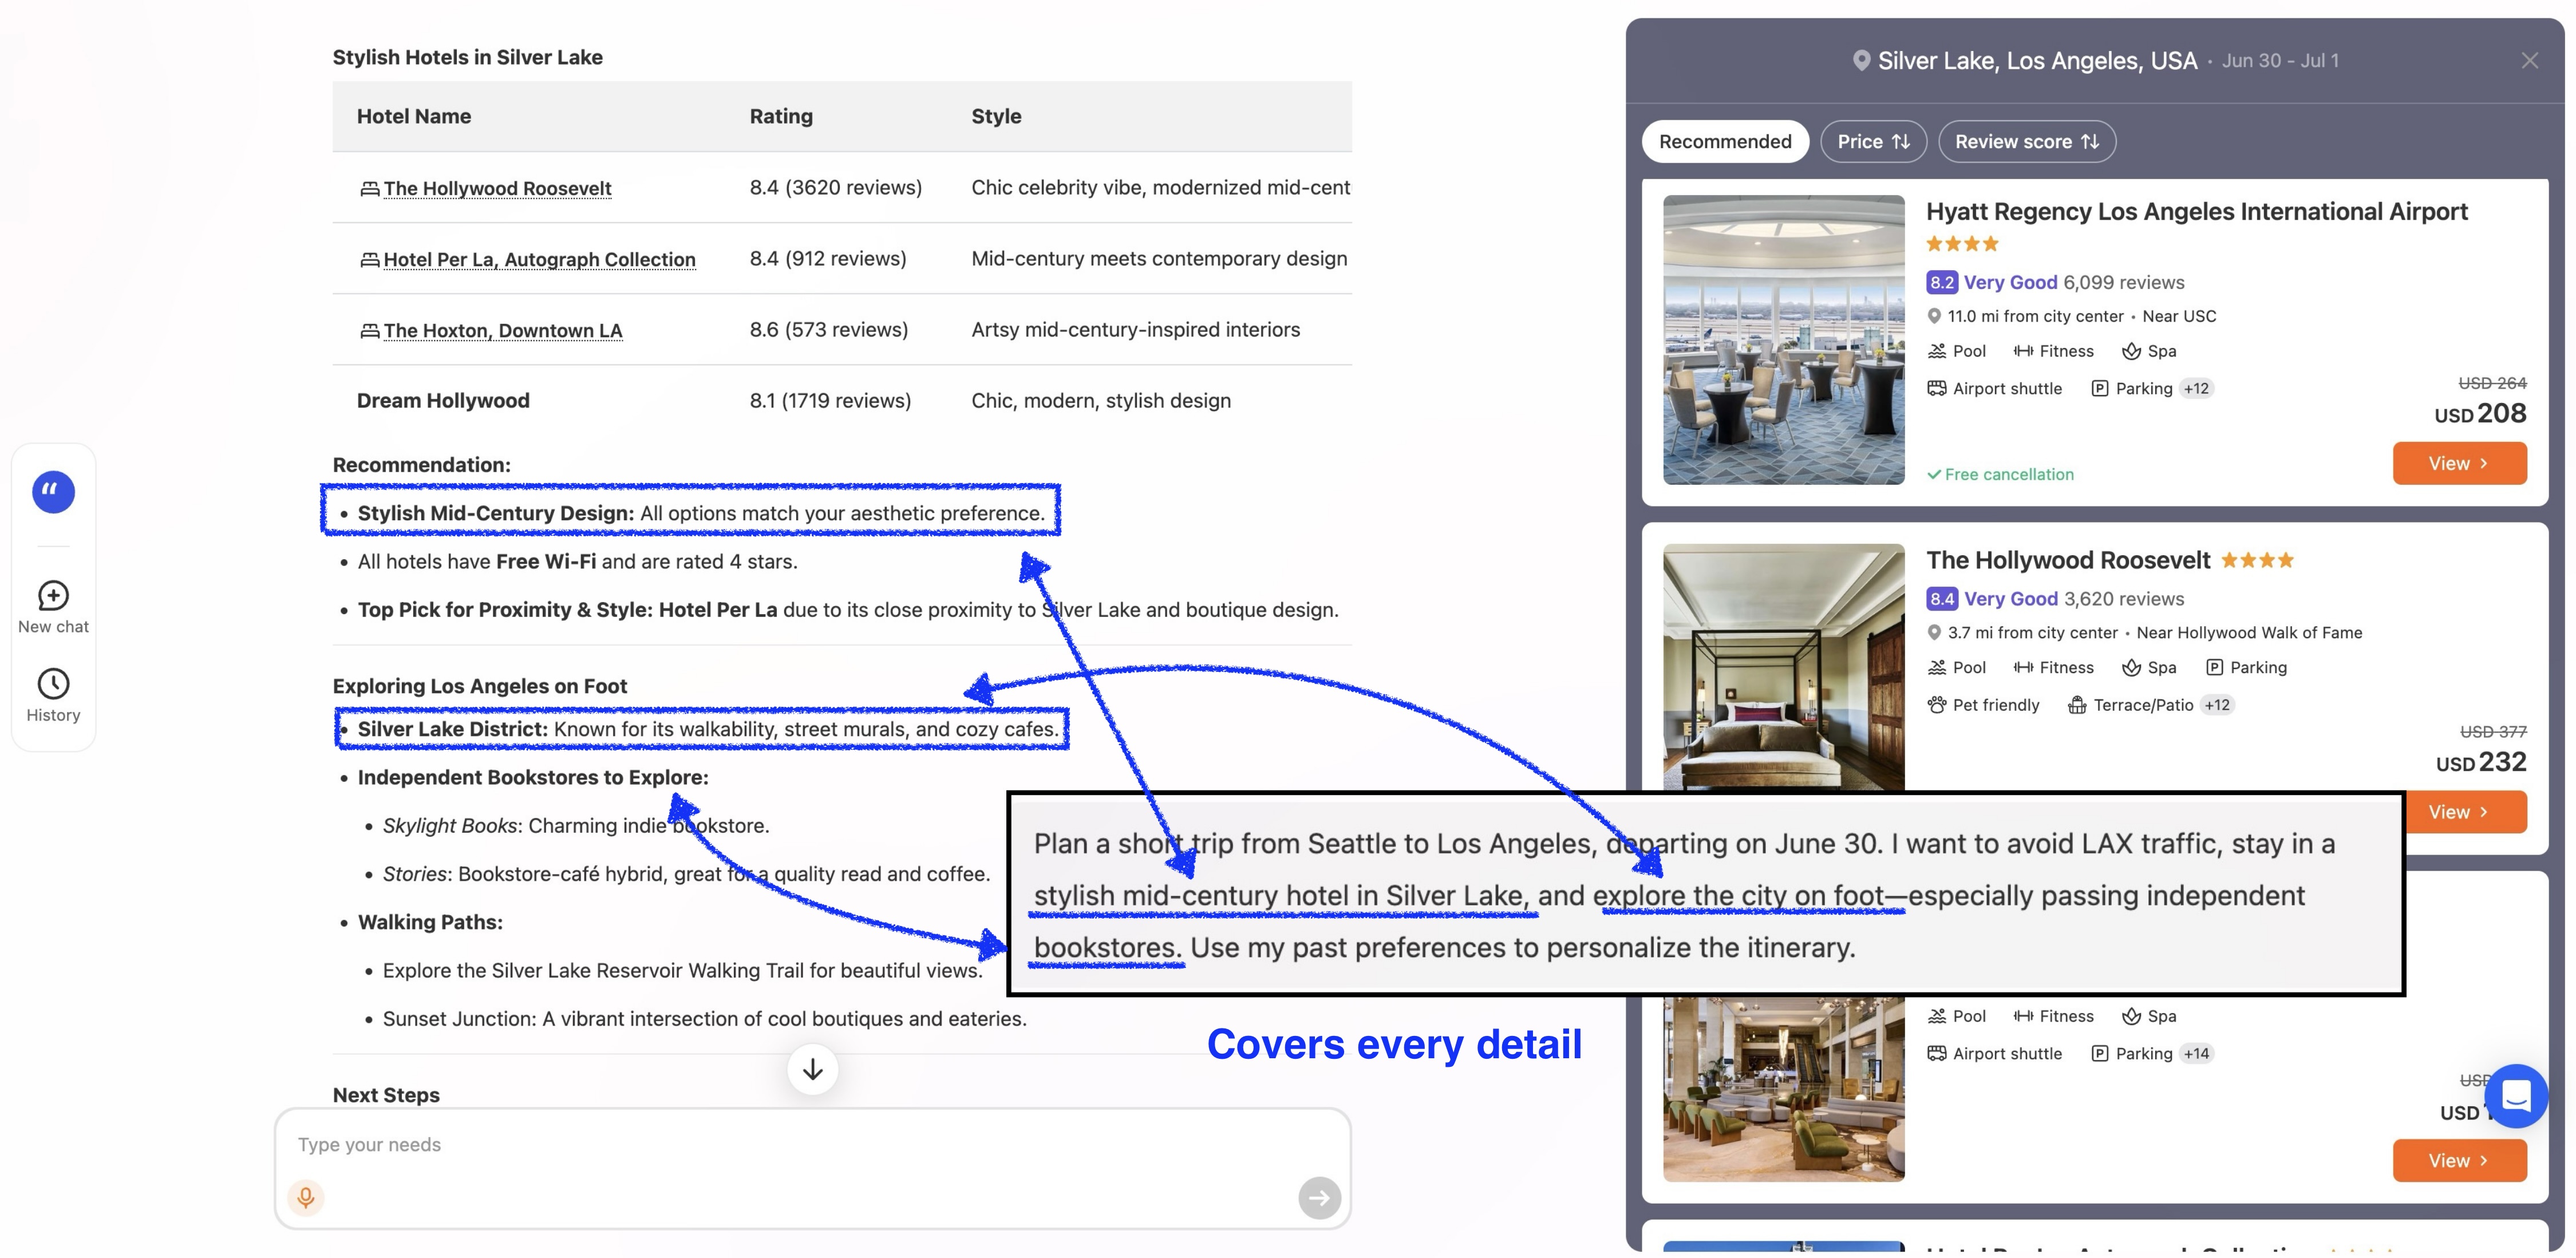Image resolution: width=2576 pixels, height=1258 pixels.
Task: Click the New chat icon
Action: click(x=53, y=596)
